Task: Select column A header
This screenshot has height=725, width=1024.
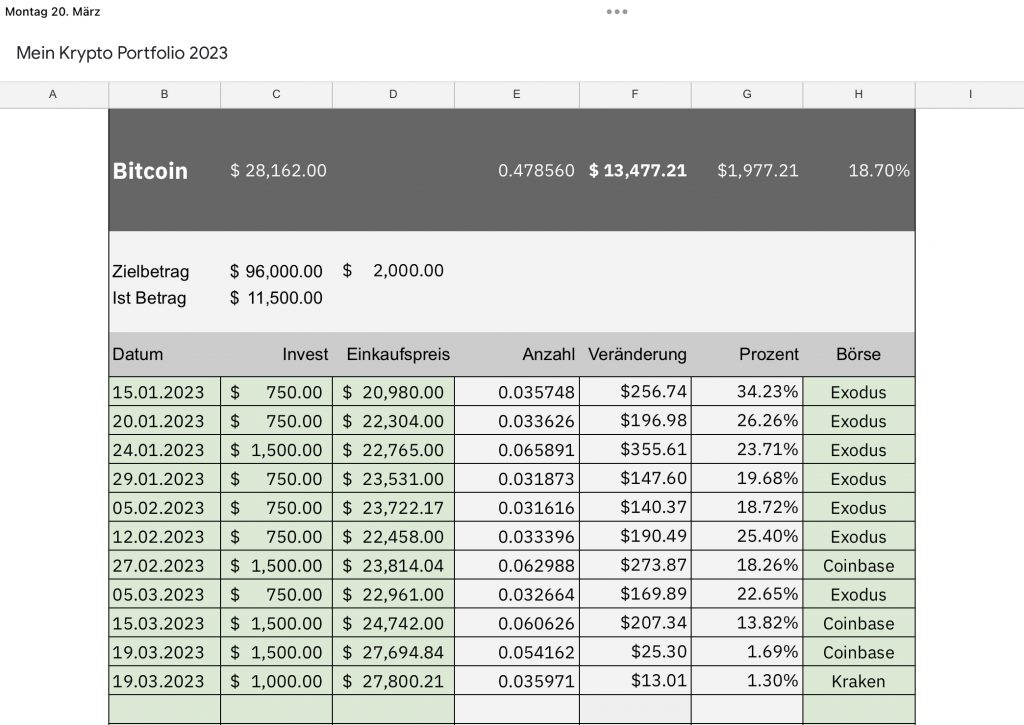Action: pos(54,94)
